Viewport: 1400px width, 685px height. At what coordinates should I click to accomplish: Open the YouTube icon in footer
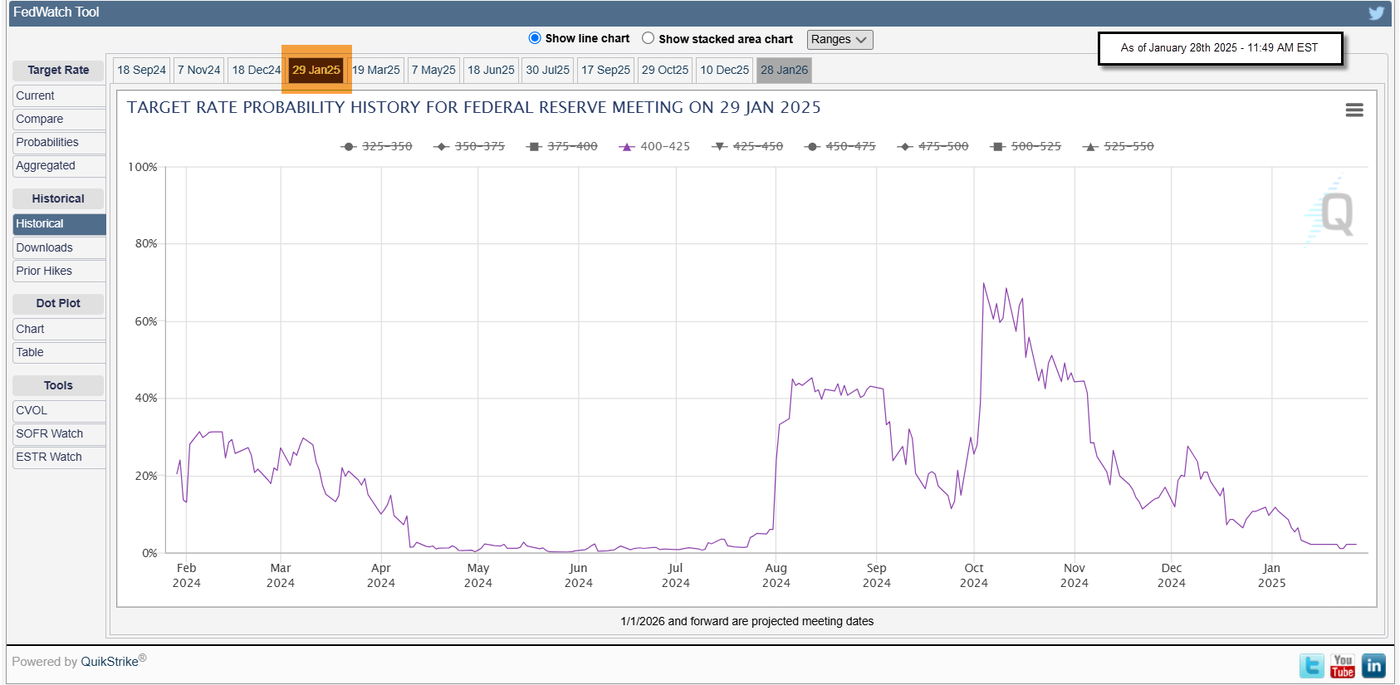(1343, 665)
